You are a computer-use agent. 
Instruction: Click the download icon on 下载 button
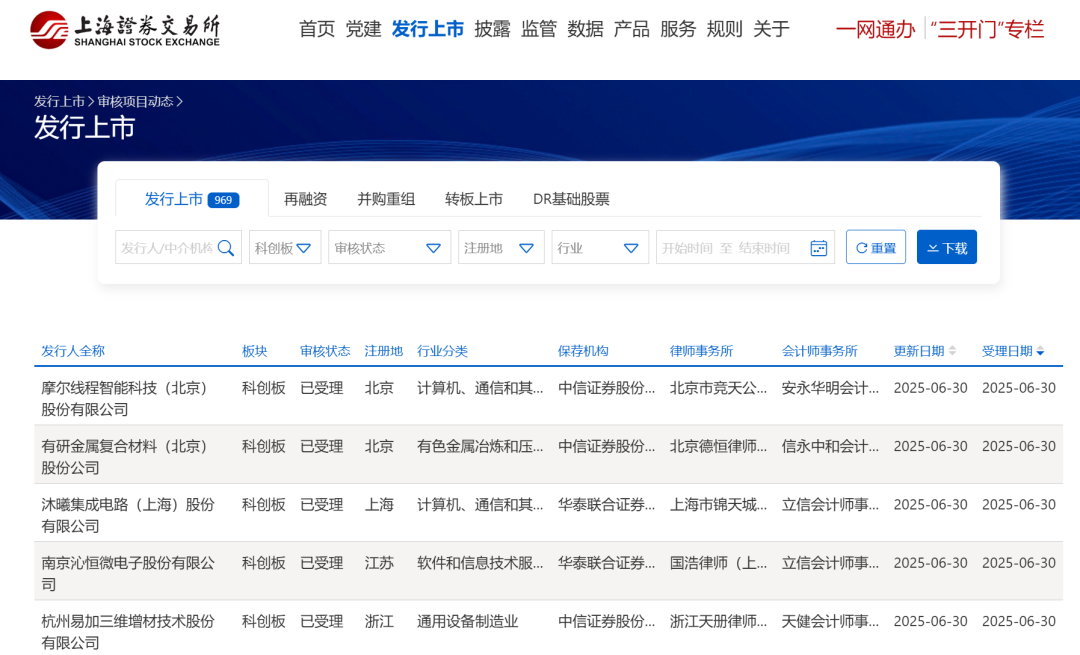pos(932,247)
